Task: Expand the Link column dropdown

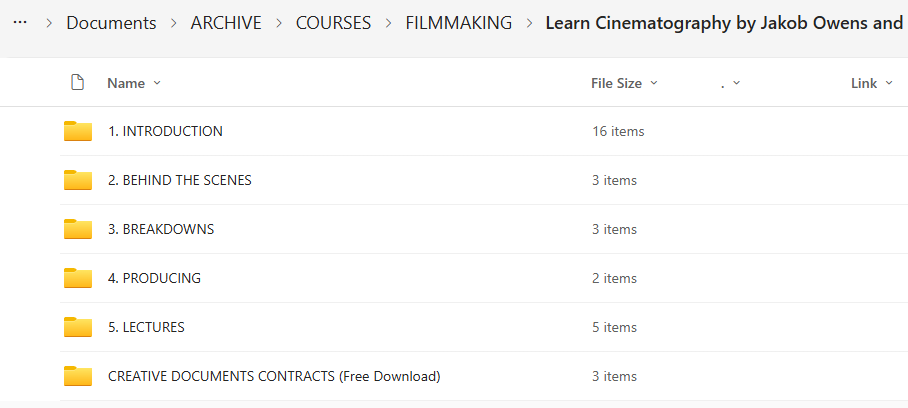Action: pos(870,83)
